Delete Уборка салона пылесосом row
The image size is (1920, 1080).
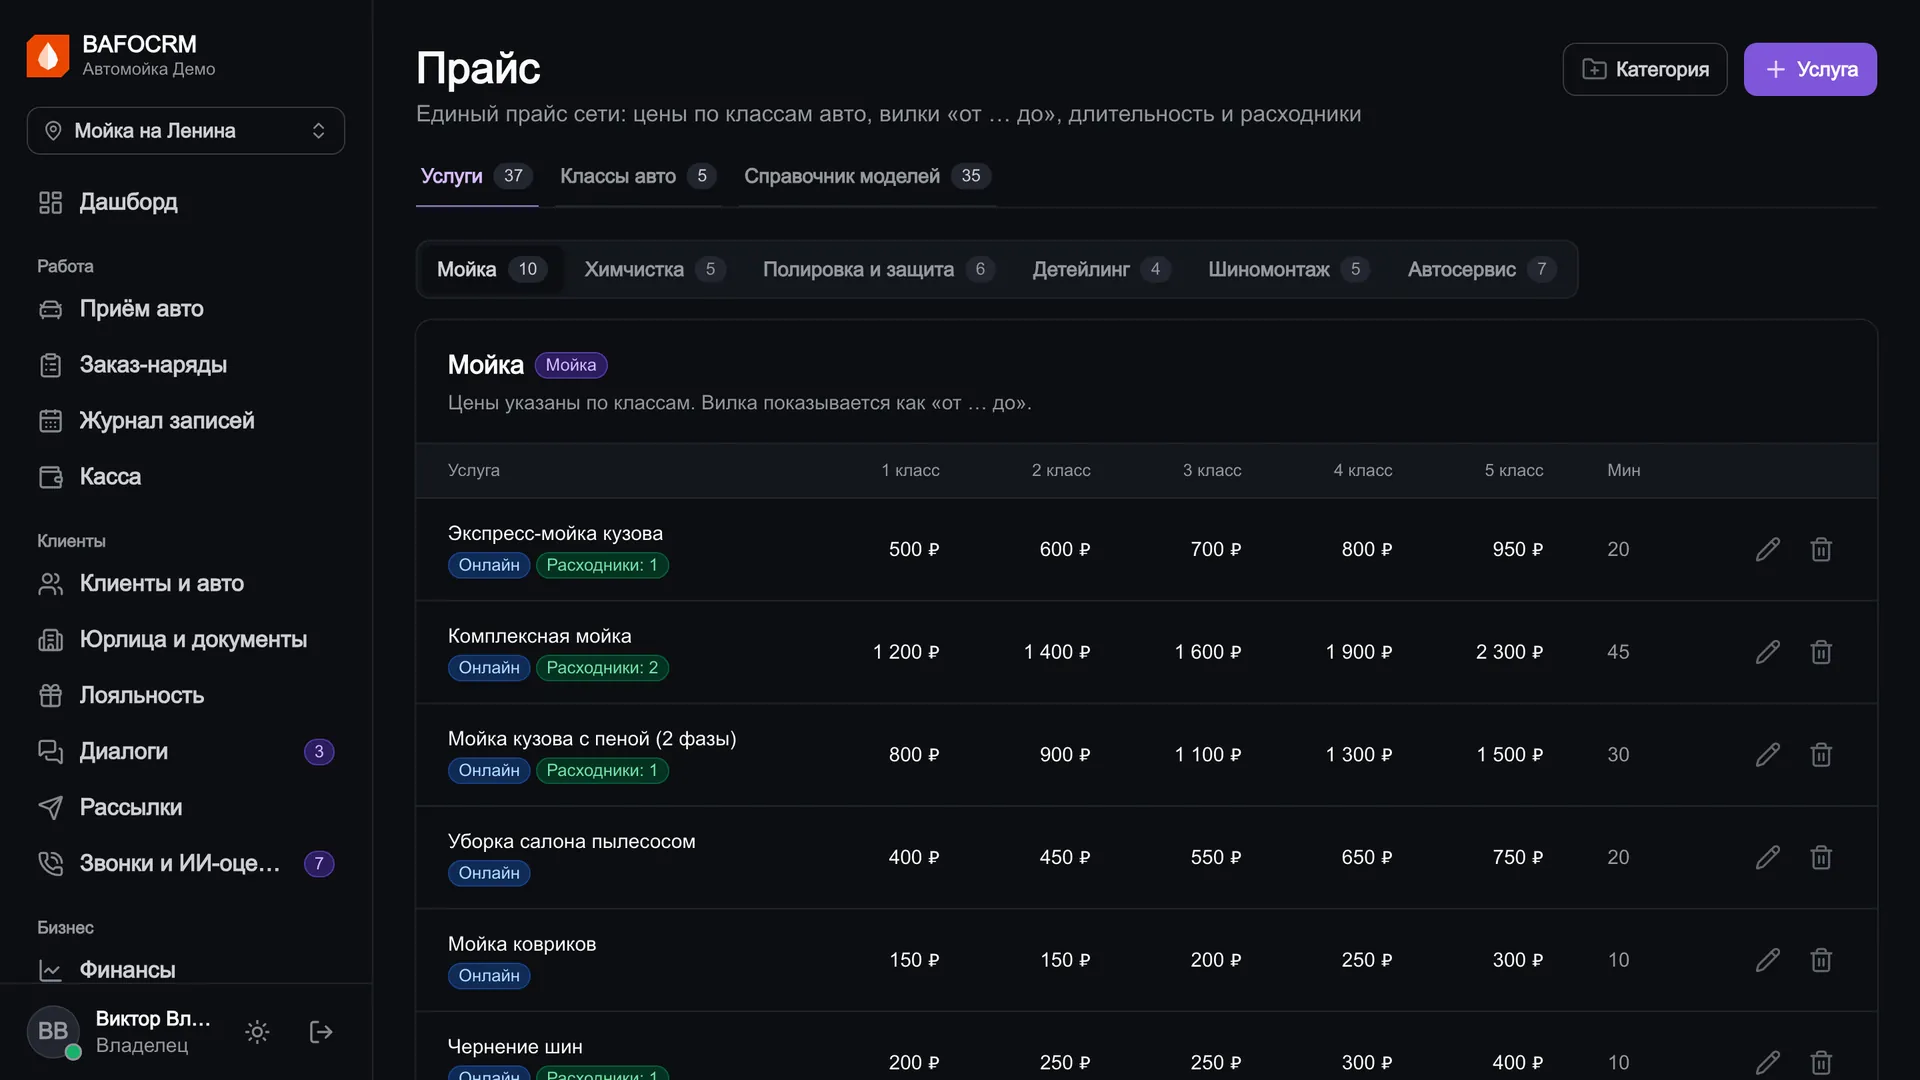pyautogui.click(x=1821, y=857)
